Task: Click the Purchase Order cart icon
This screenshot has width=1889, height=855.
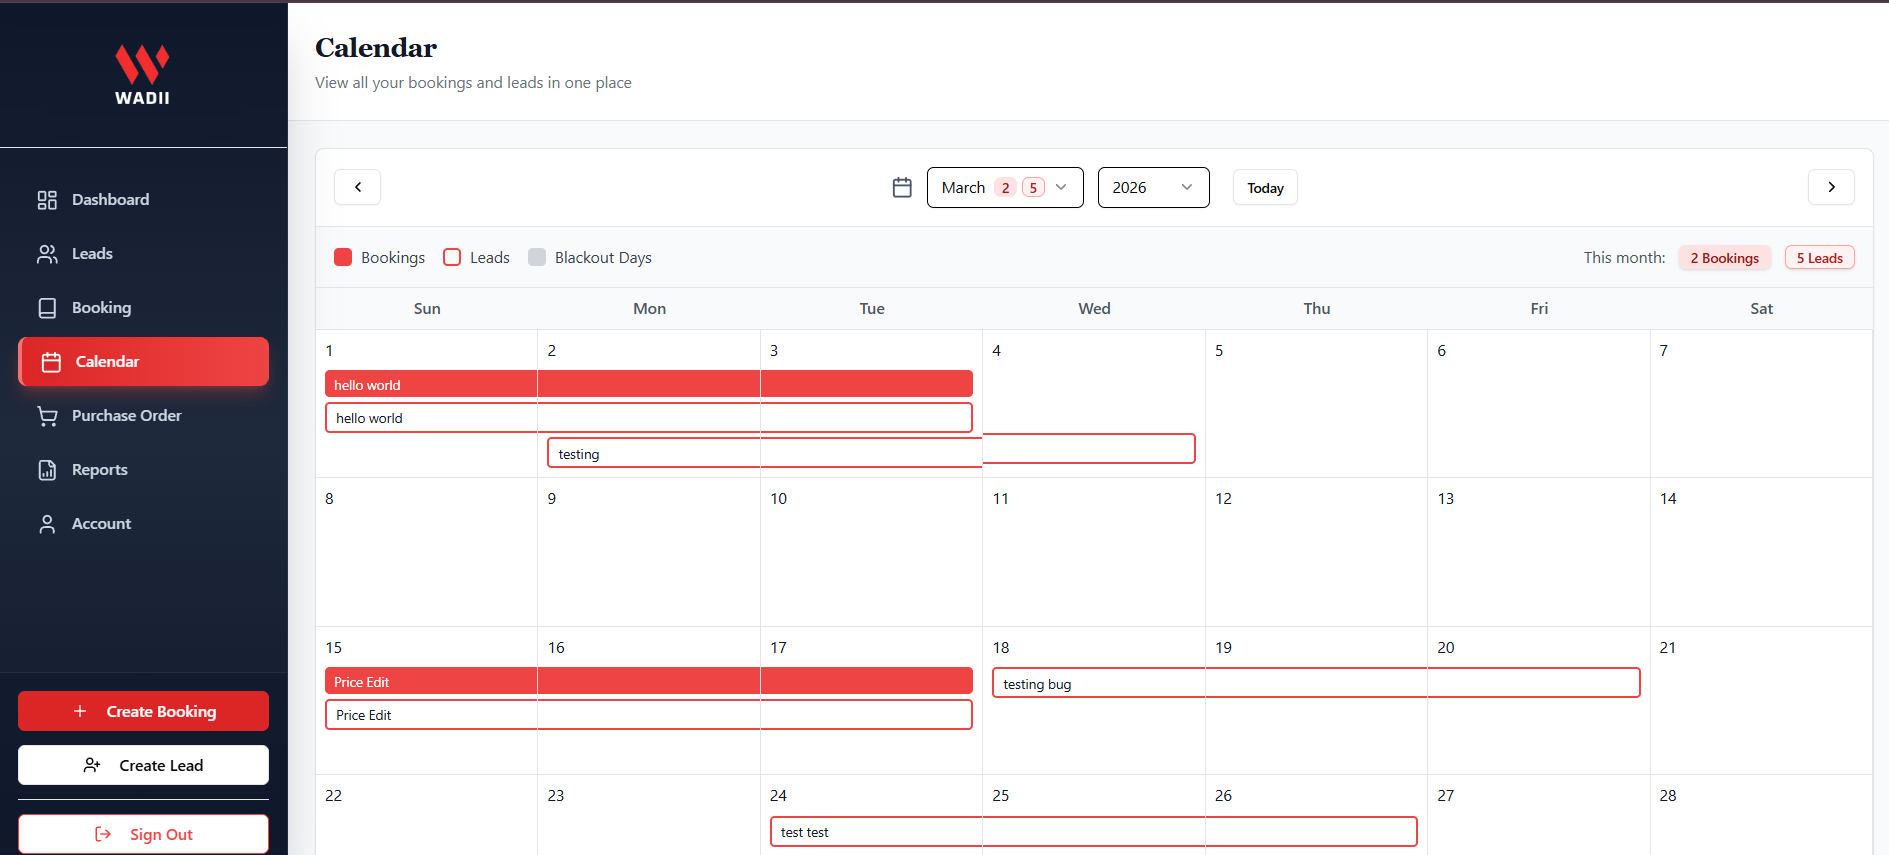Action: click(47, 416)
